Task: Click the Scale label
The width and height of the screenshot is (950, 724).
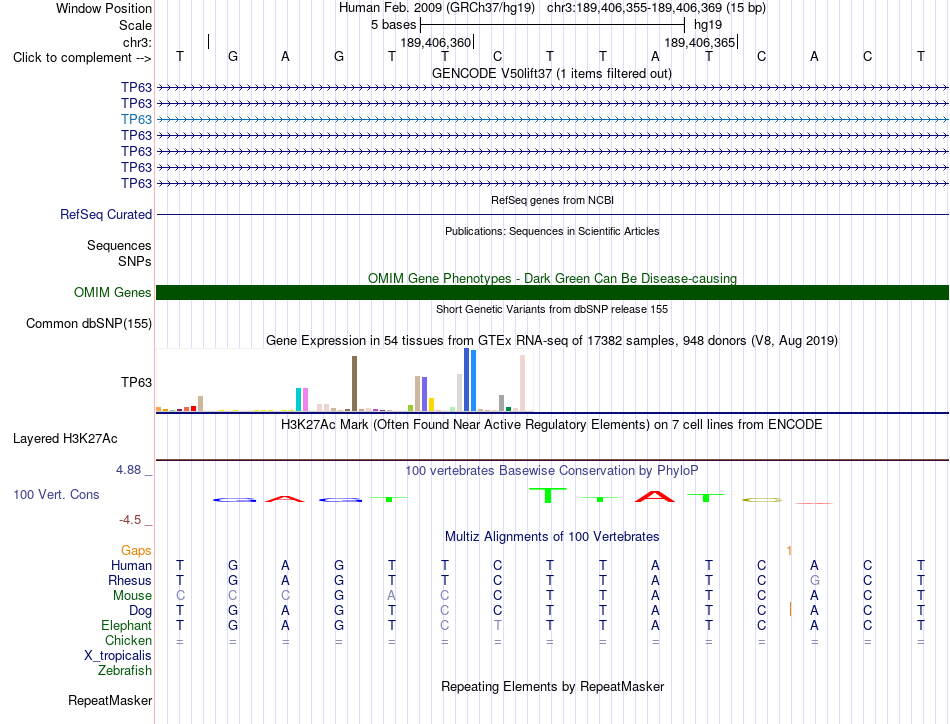Action: (x=135, y=25)
